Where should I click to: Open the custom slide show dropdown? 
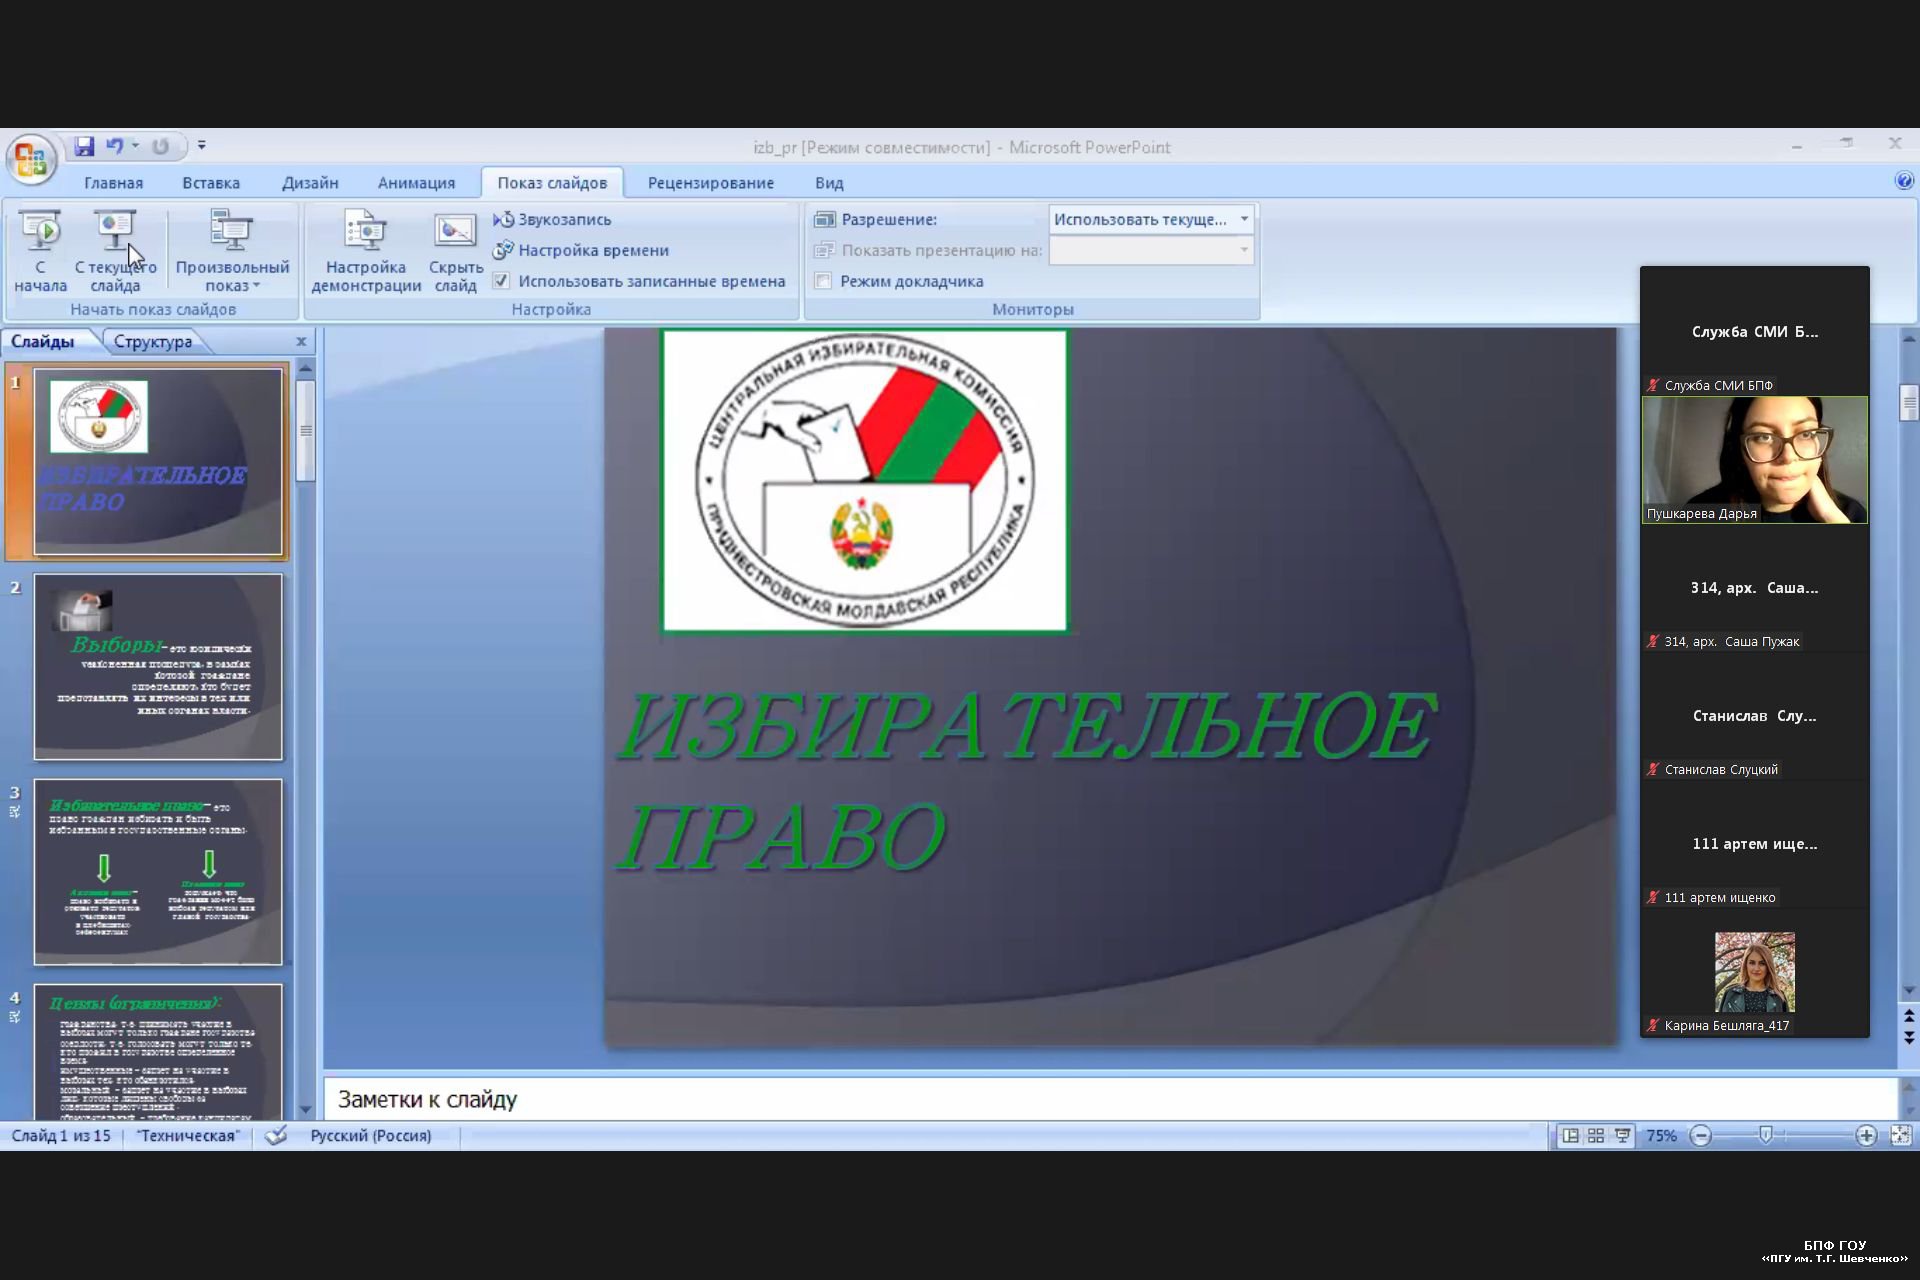[232, 251]
